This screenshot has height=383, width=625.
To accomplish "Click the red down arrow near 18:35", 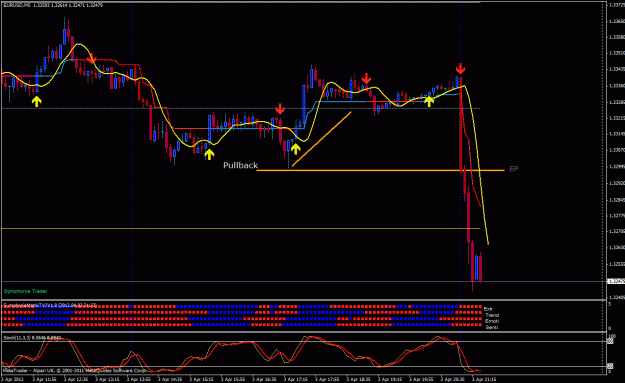I will click(366, 78).
